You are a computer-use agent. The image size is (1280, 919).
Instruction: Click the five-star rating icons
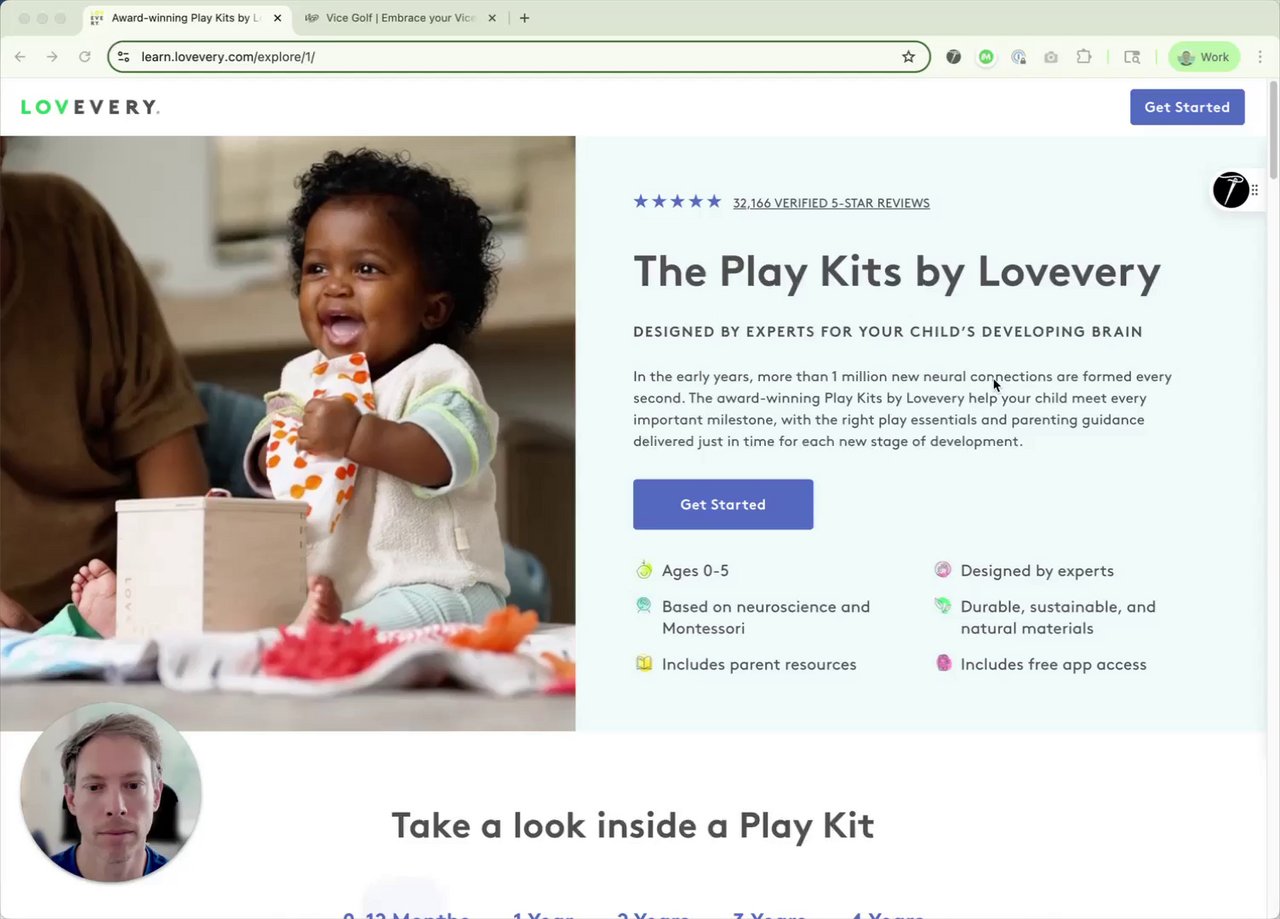coord(677,202)
